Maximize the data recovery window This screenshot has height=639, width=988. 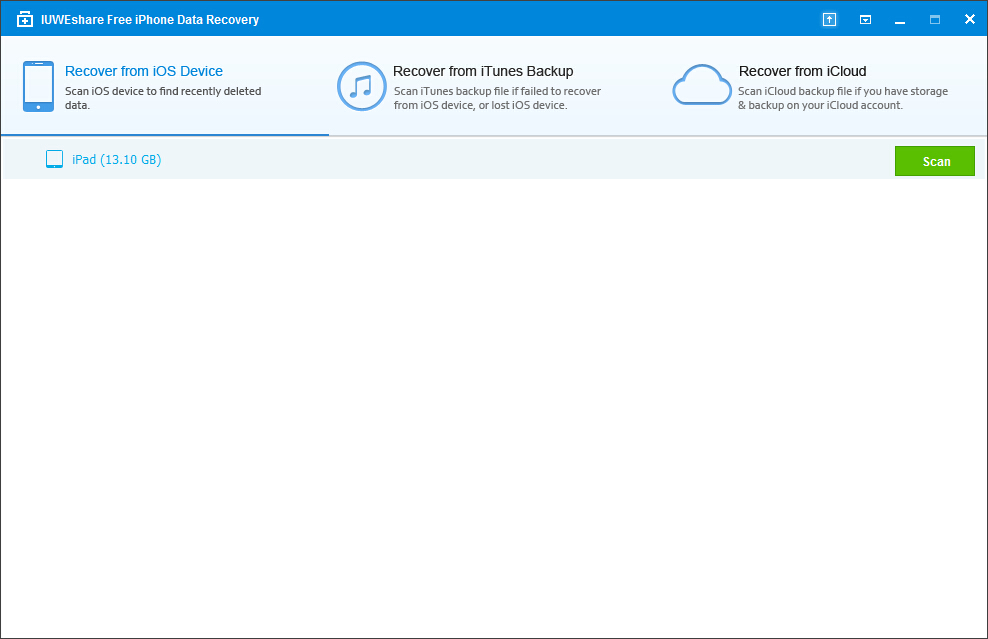[x=935, y=19]
